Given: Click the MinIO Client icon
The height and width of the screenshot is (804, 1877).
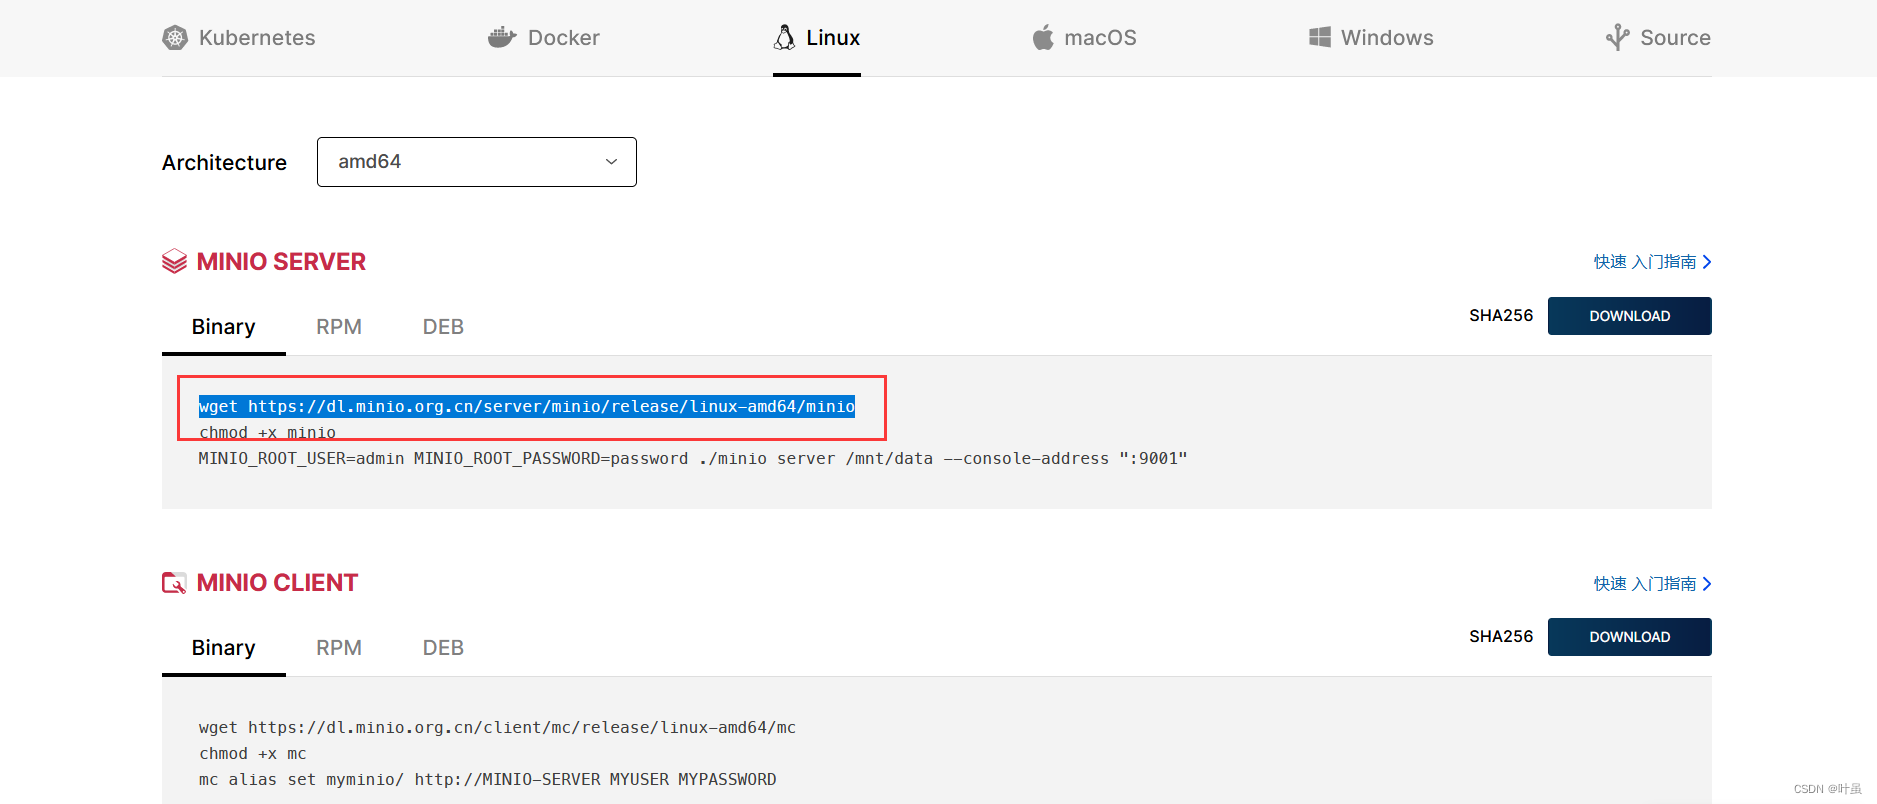Looking at the screenshot, I should click(x=174, y=583).
